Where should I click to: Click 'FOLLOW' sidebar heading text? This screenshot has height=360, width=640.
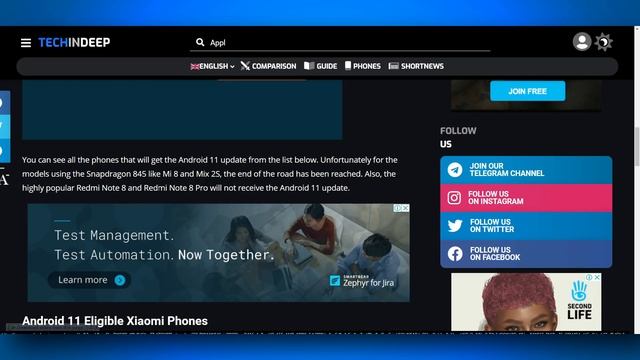(x=458, y=131)
